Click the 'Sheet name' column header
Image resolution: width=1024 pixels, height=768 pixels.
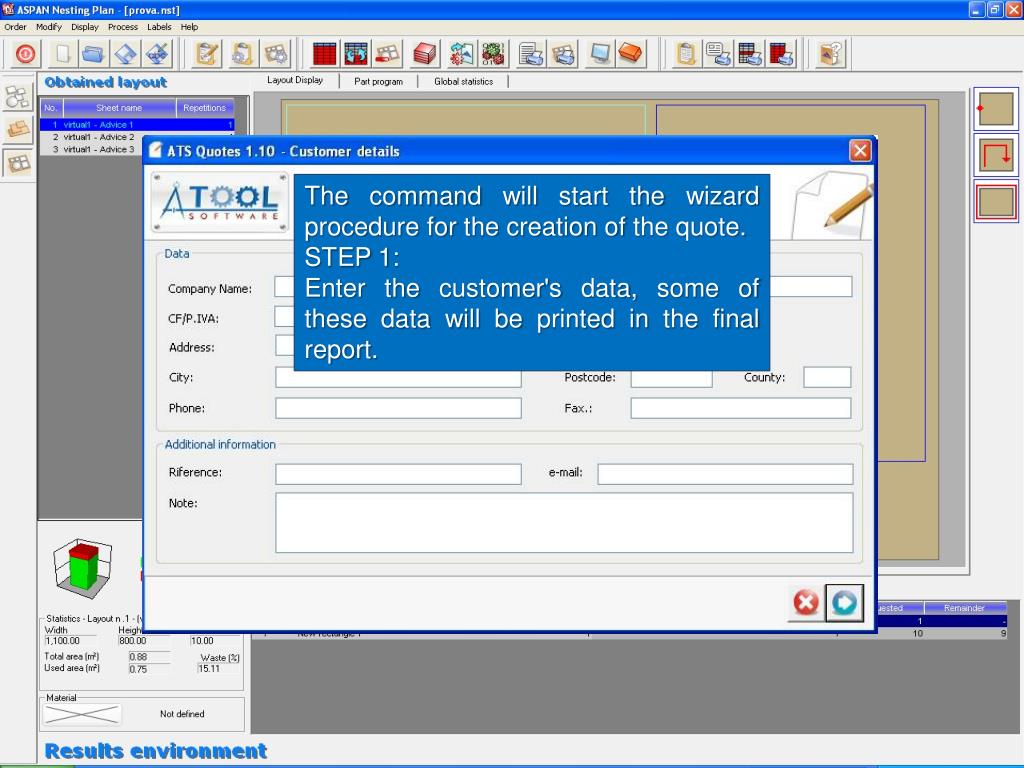pos(119,108)
